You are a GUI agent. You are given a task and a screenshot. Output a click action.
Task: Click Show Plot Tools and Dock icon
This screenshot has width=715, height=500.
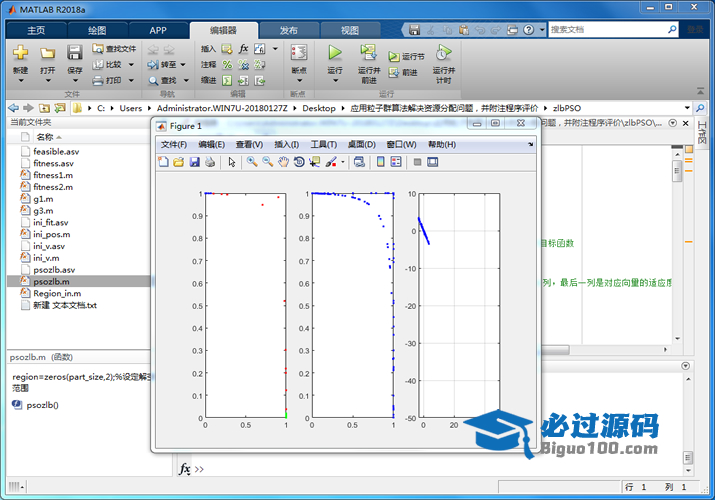point(432,162)
